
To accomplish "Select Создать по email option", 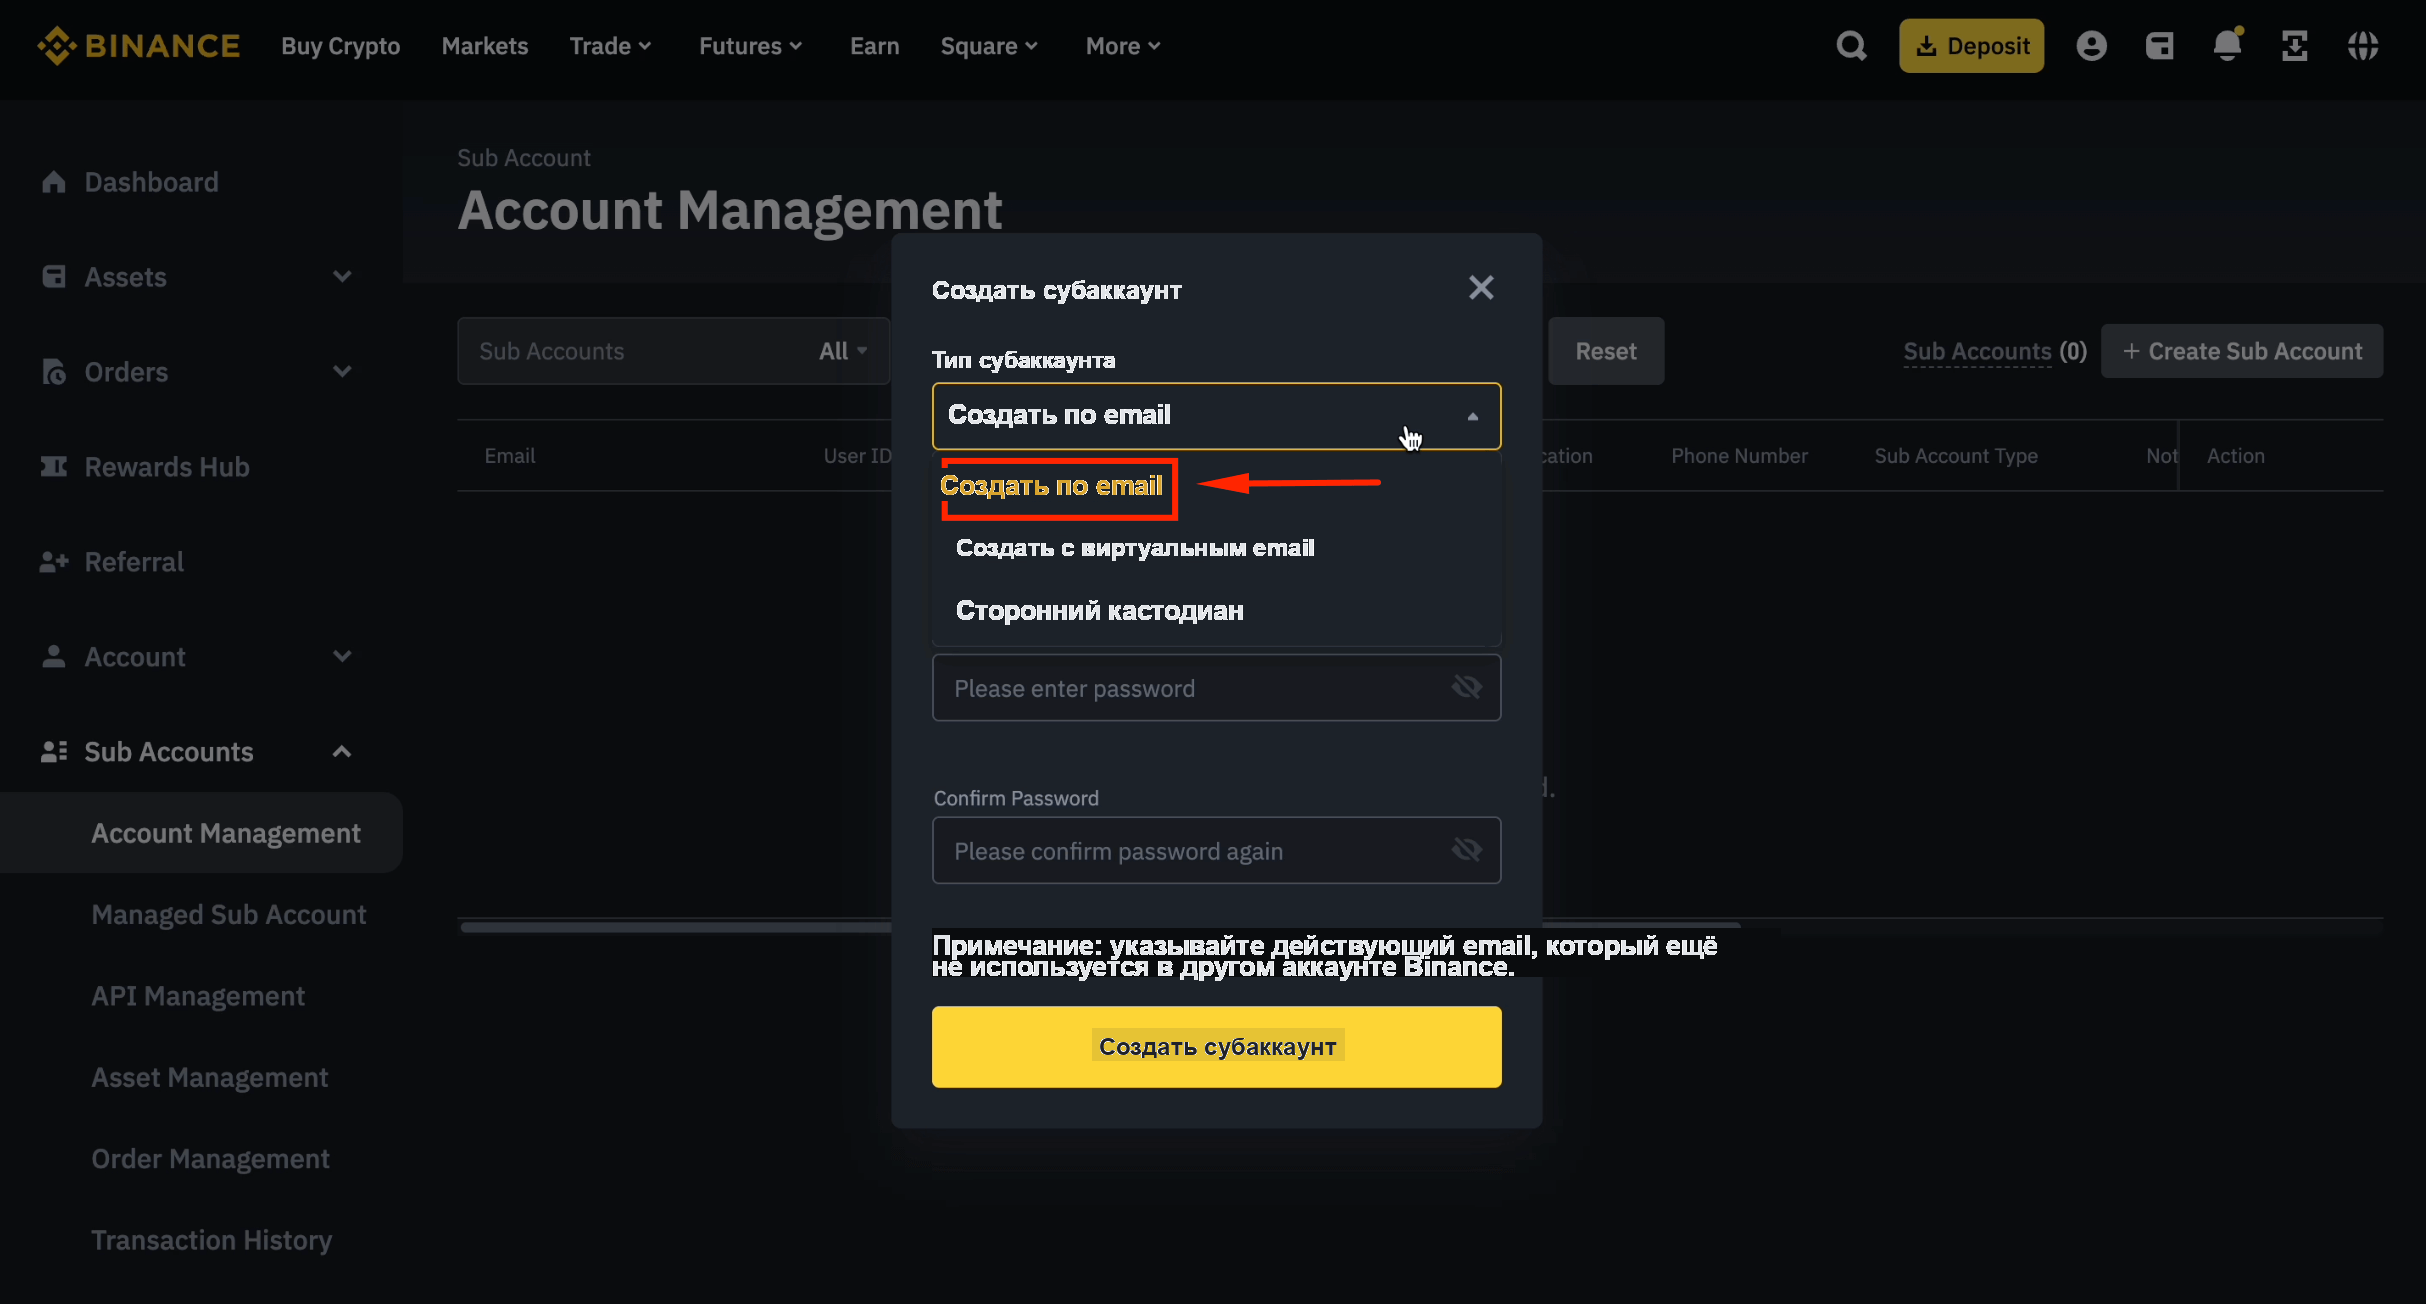I will (x=1051, y=486).
